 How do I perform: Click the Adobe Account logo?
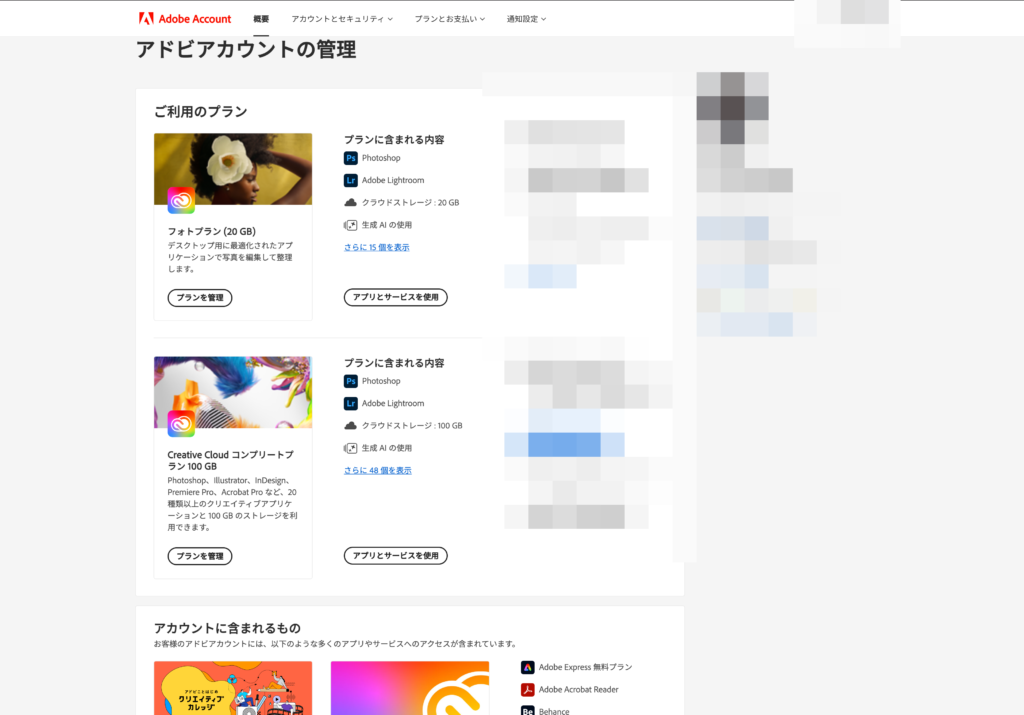pyautogui.click(x=185, y=19)
